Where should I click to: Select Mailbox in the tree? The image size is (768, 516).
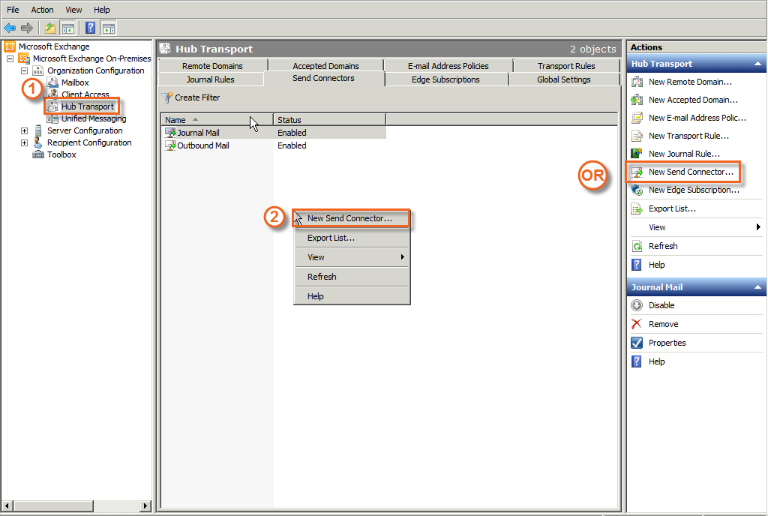tap(75, 83)
